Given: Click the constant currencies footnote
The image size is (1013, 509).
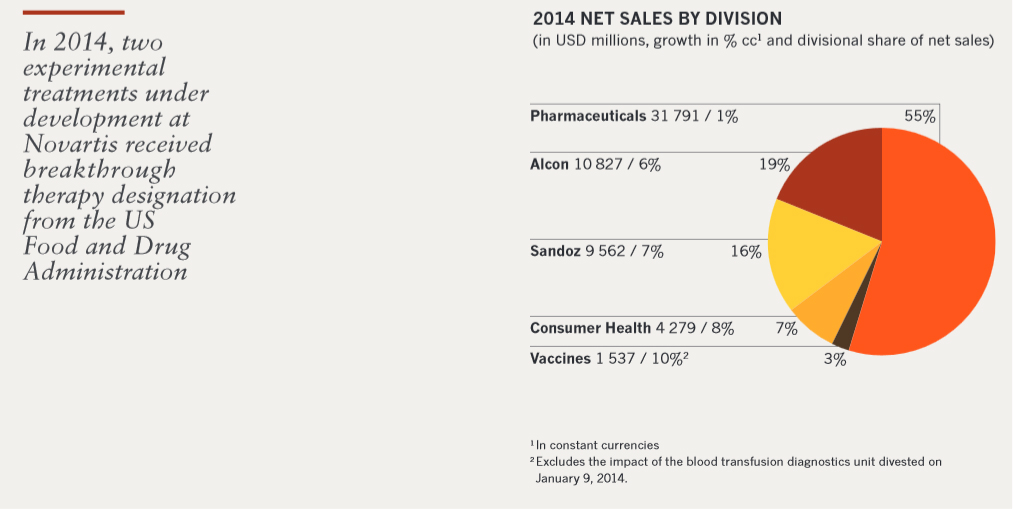Looking at the screenshot, I should click(x=594, y=445).
